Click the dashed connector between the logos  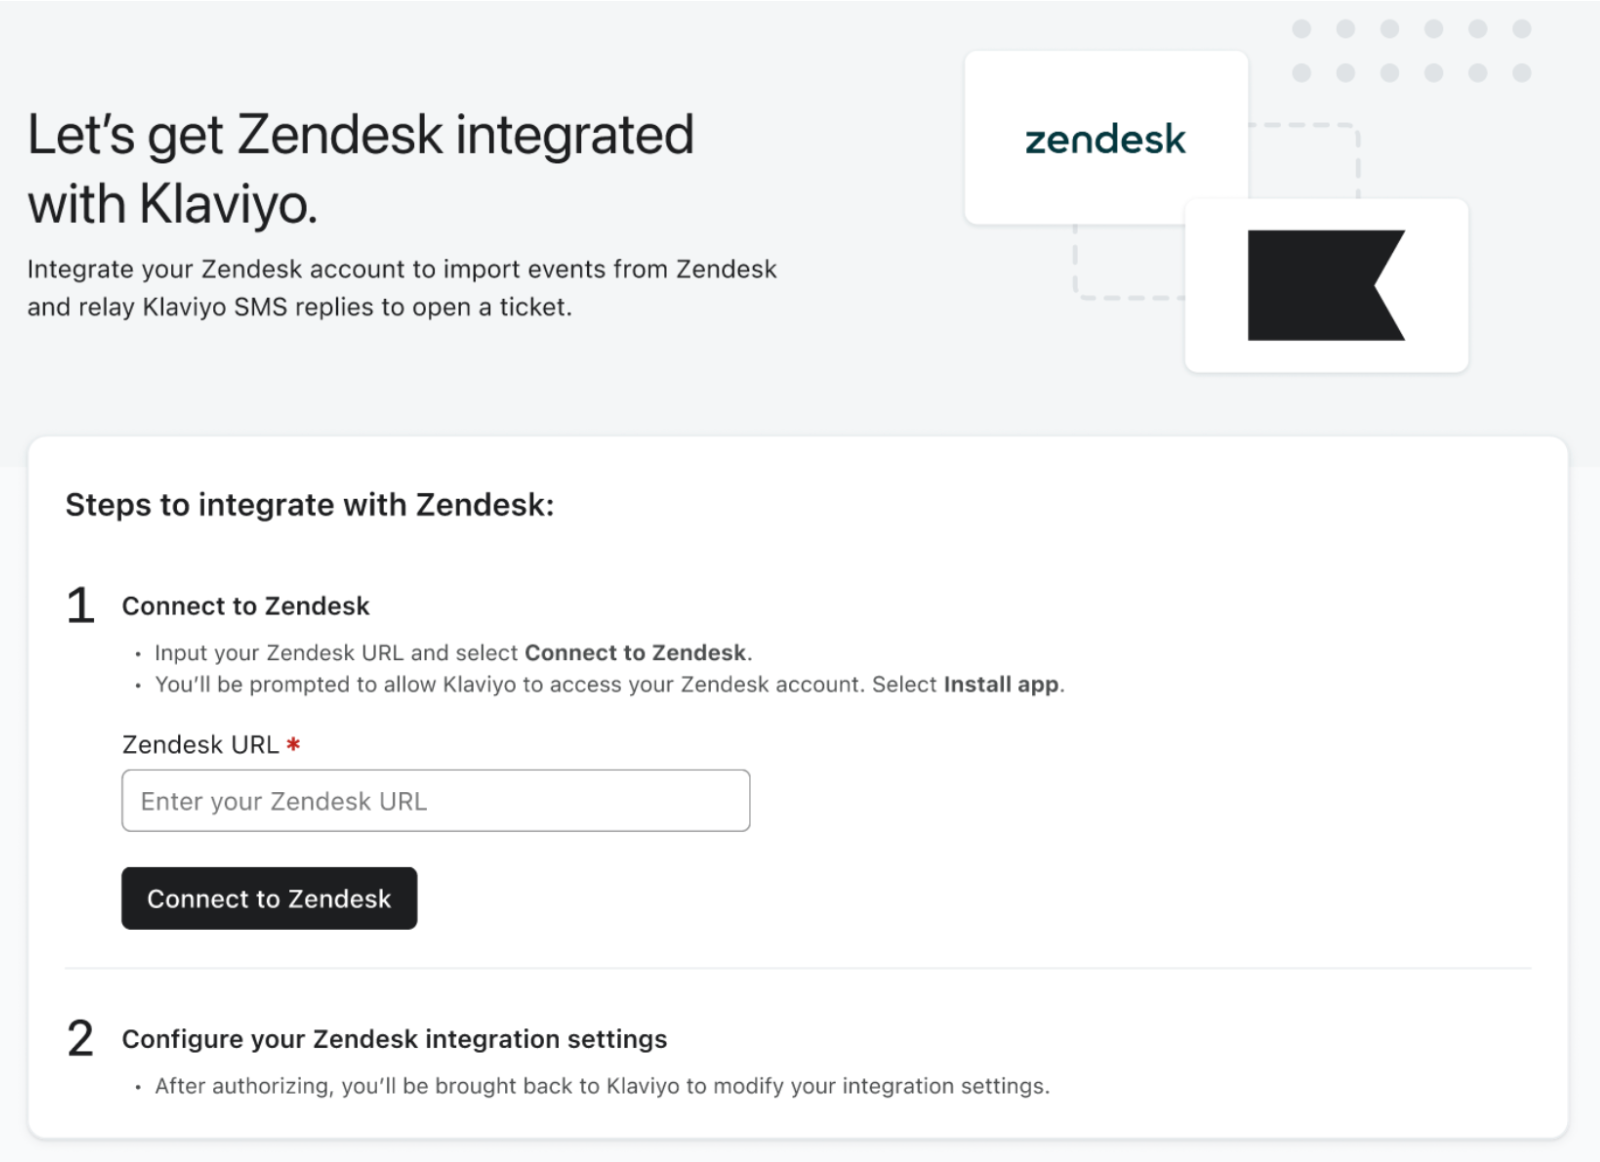[1305, 126]
